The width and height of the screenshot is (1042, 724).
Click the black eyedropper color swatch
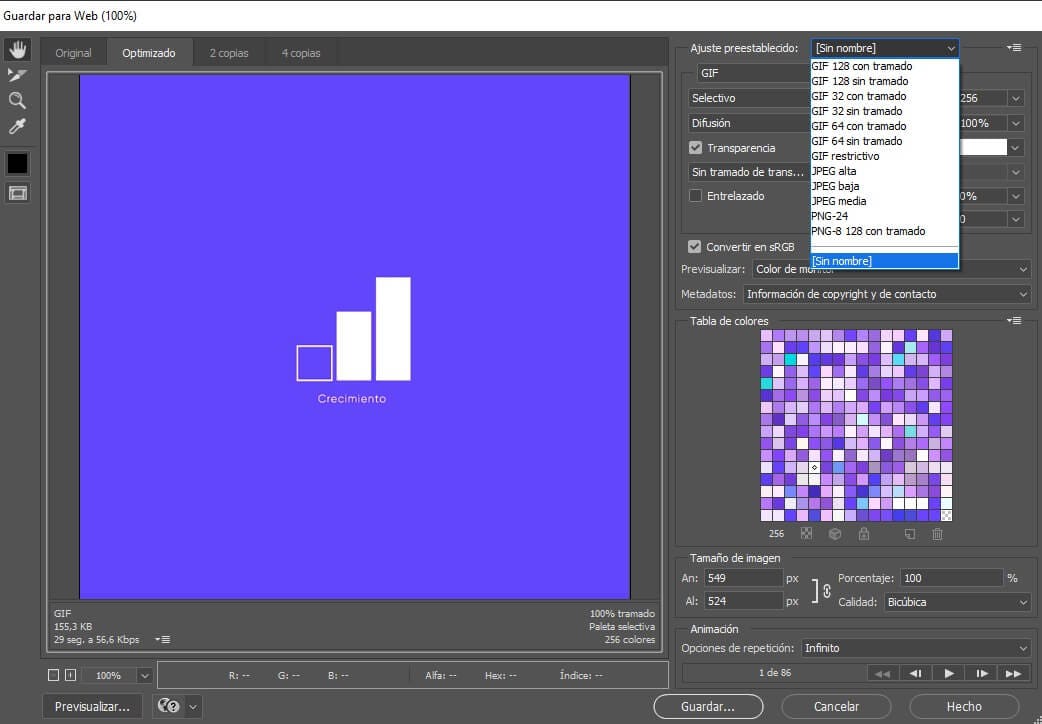[17, 163]
